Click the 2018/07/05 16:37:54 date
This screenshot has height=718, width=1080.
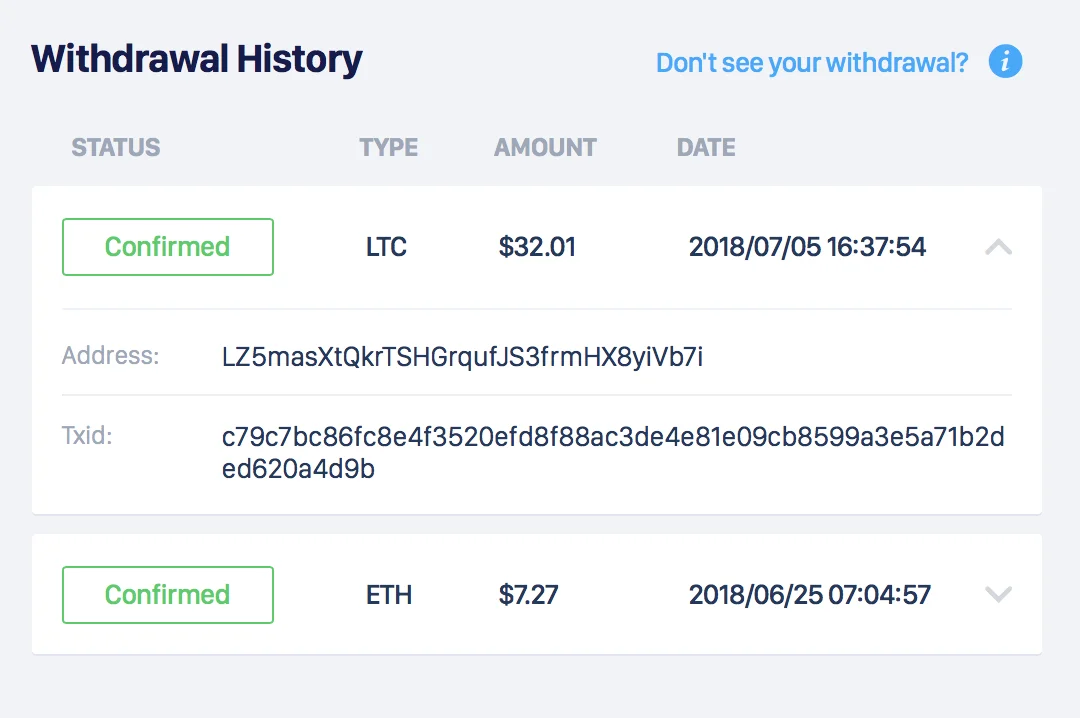click(x=807, y=247)
